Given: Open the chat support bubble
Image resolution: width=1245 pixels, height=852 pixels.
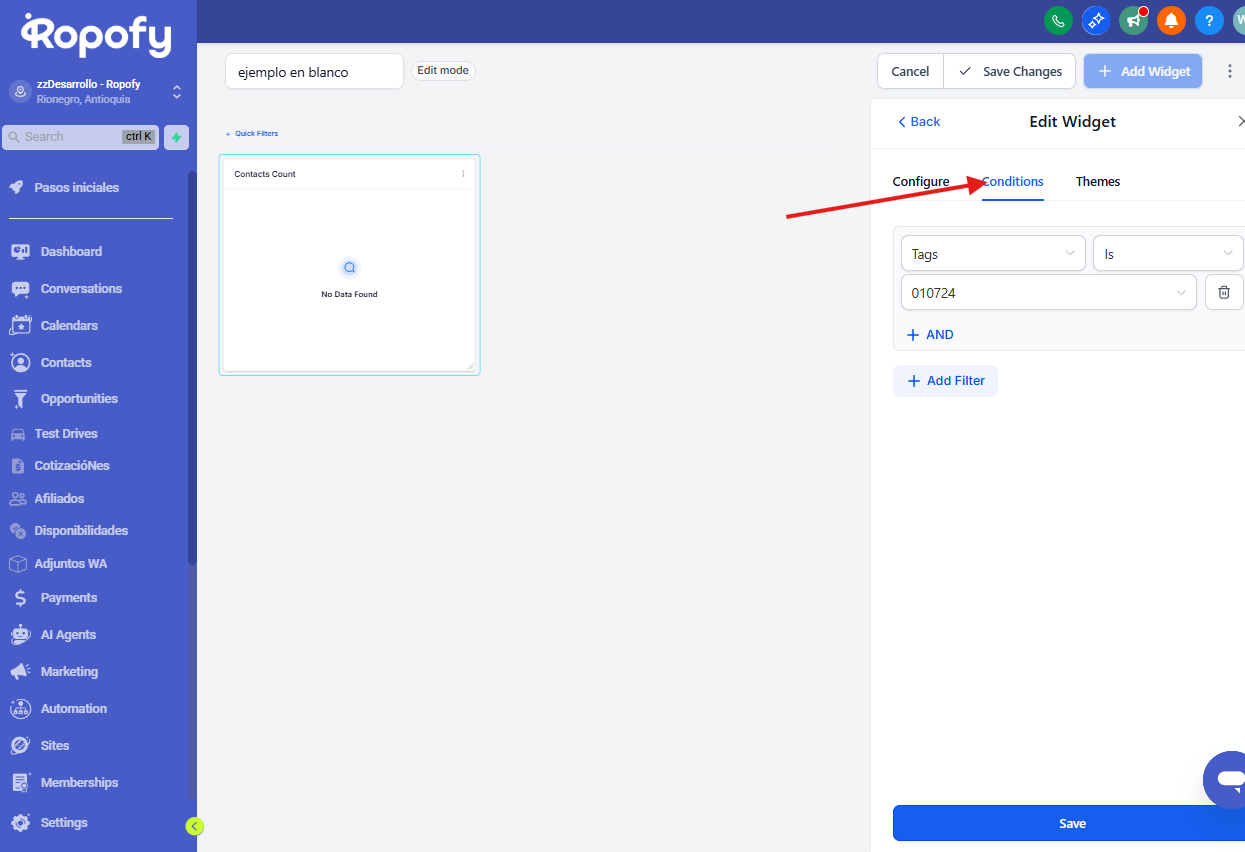Looking at the screenshot, I should (1225, 779).
